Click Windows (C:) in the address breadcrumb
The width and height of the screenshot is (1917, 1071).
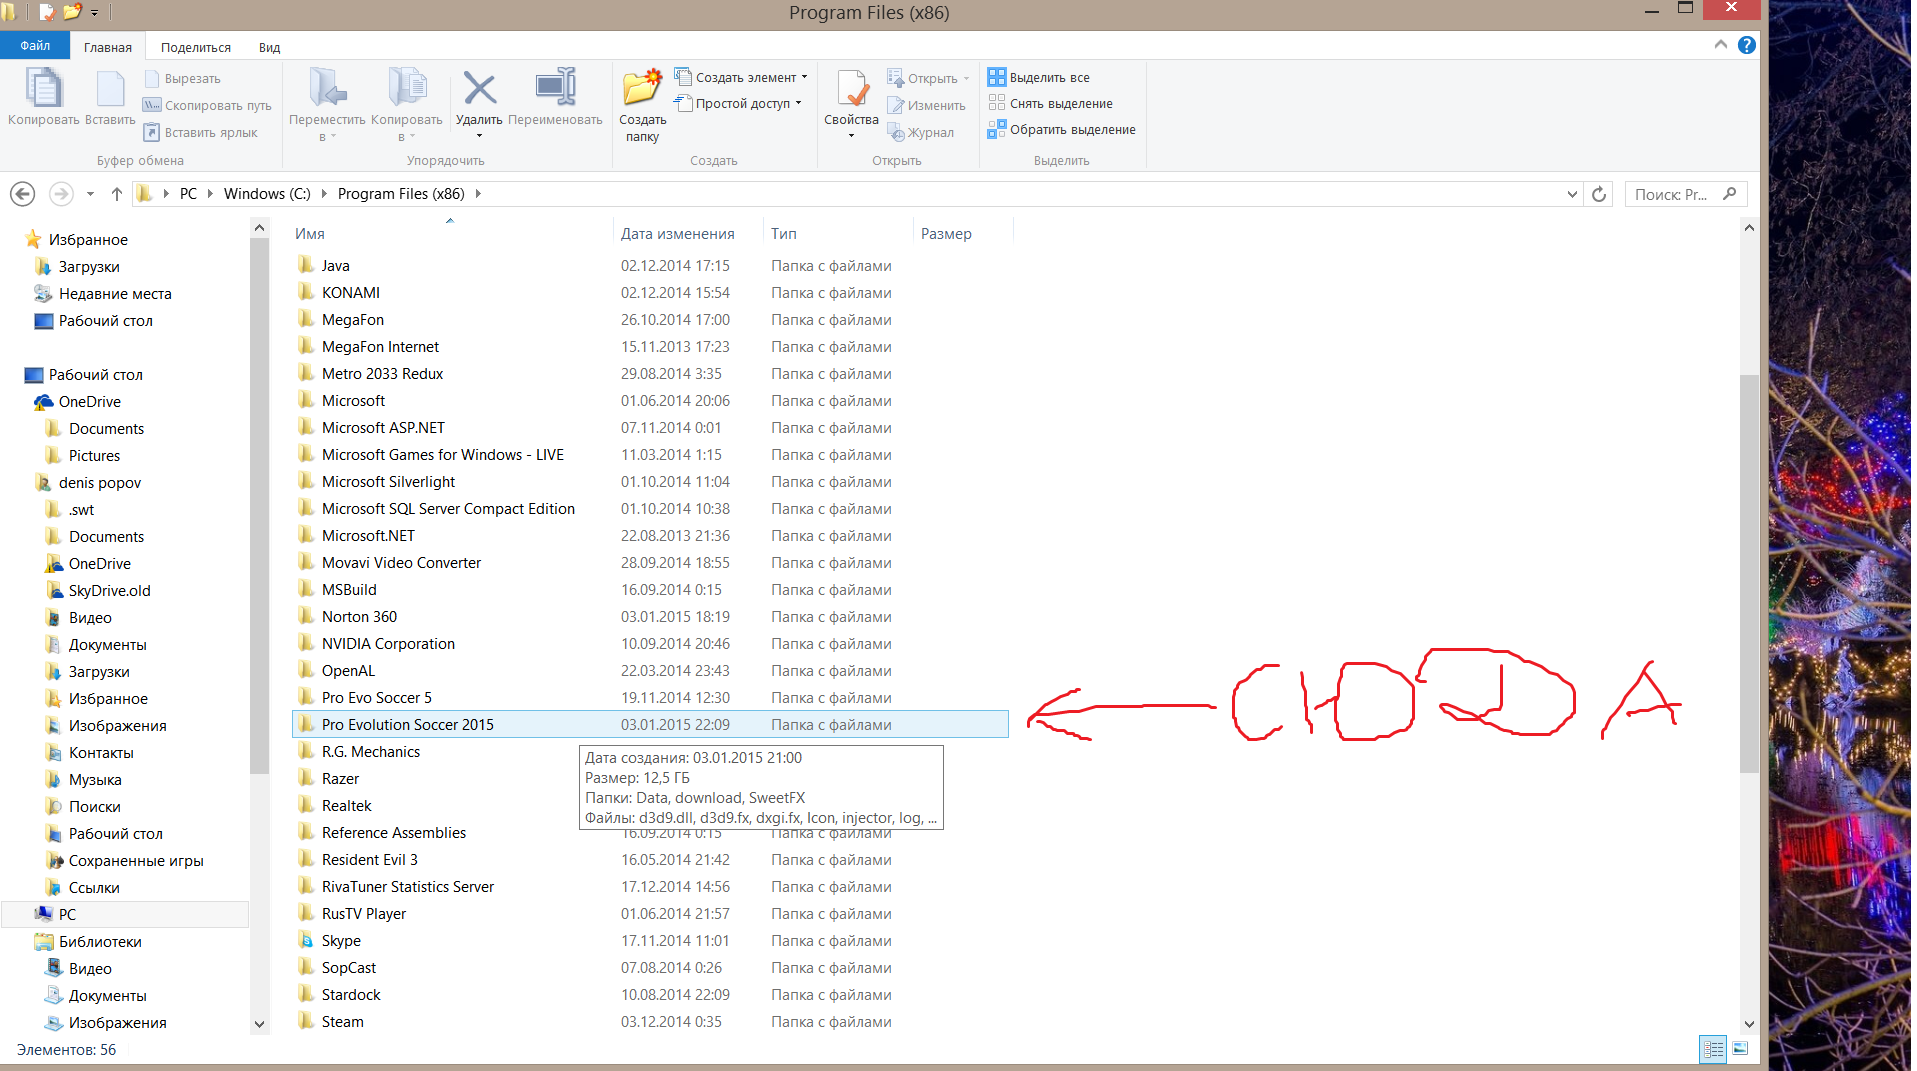tap(267, 194)
